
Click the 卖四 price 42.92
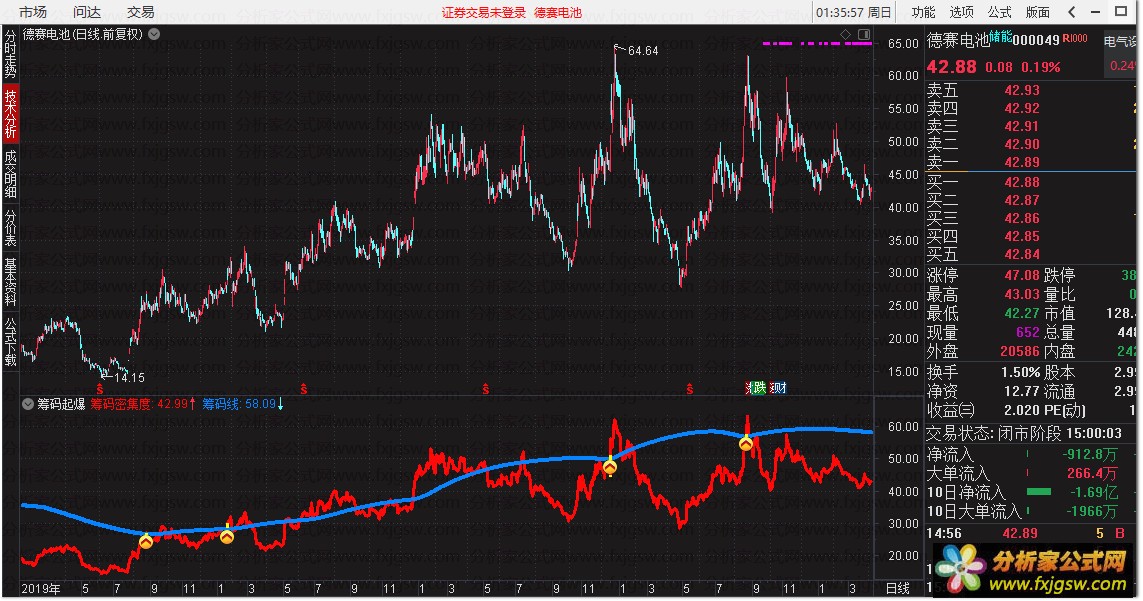[x=1022, y=109]
